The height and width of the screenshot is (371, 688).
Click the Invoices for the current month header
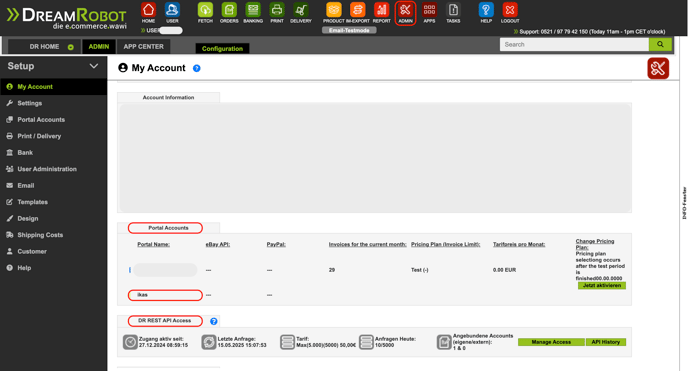click(x=368, y=244)
